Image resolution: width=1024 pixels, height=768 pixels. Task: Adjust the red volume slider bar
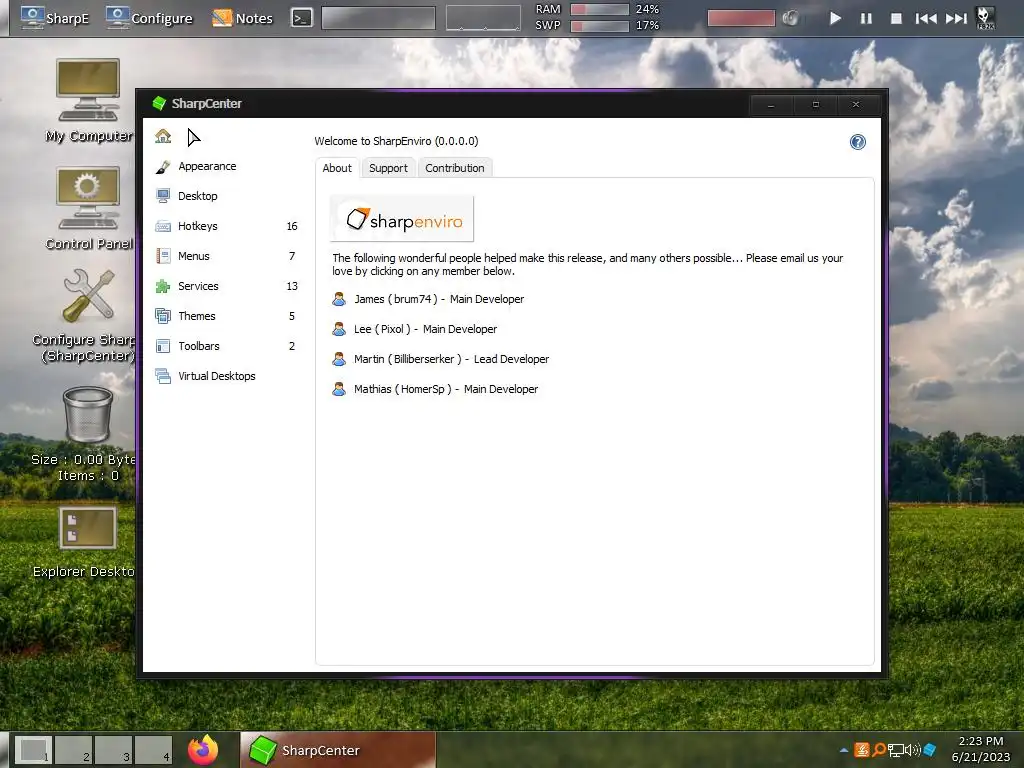tap(741, 18)
